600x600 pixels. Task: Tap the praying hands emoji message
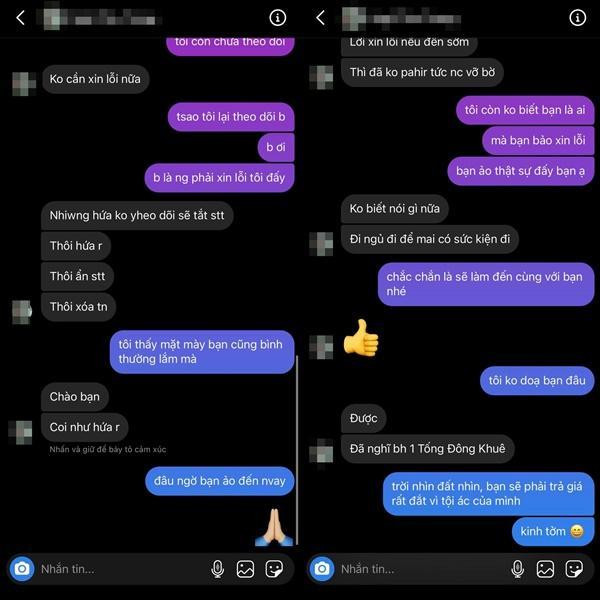coord(274,527)
